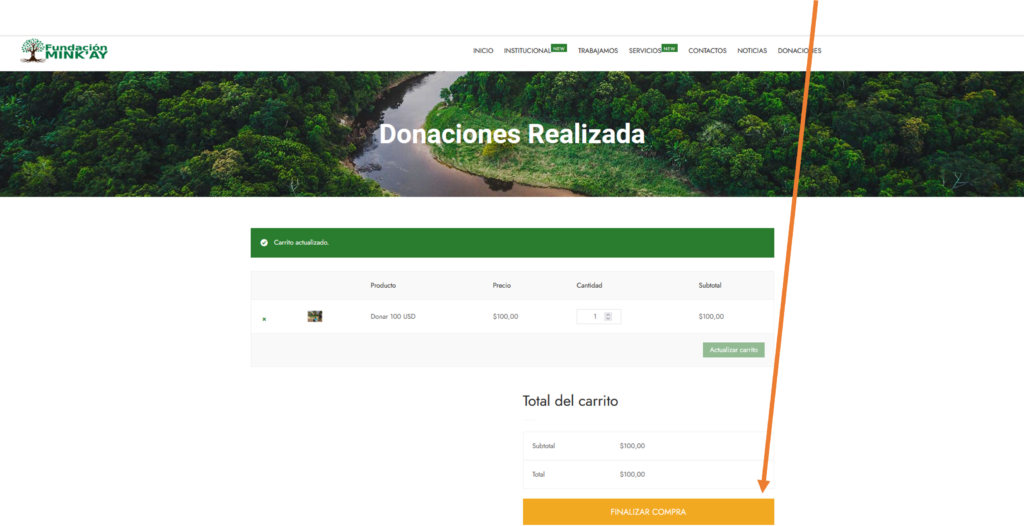The image size is (1024, 526).
Task: Click the Precio column header
Action: pos(502,286)
